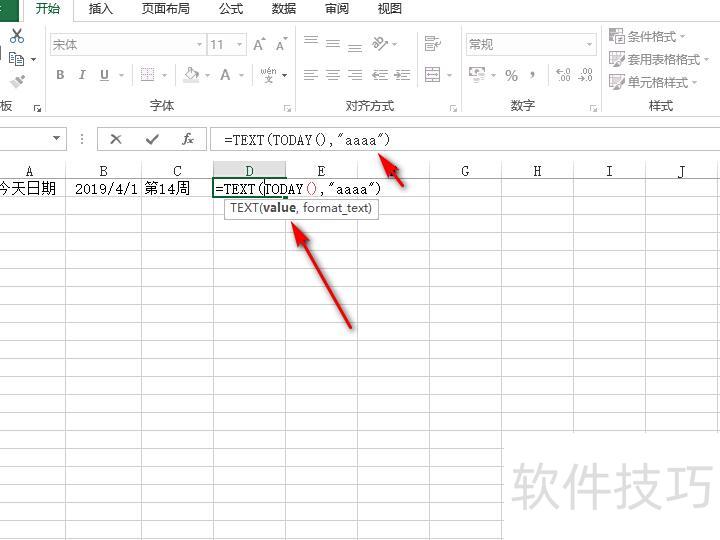Open Font group dialog launcher

point(287,108)
